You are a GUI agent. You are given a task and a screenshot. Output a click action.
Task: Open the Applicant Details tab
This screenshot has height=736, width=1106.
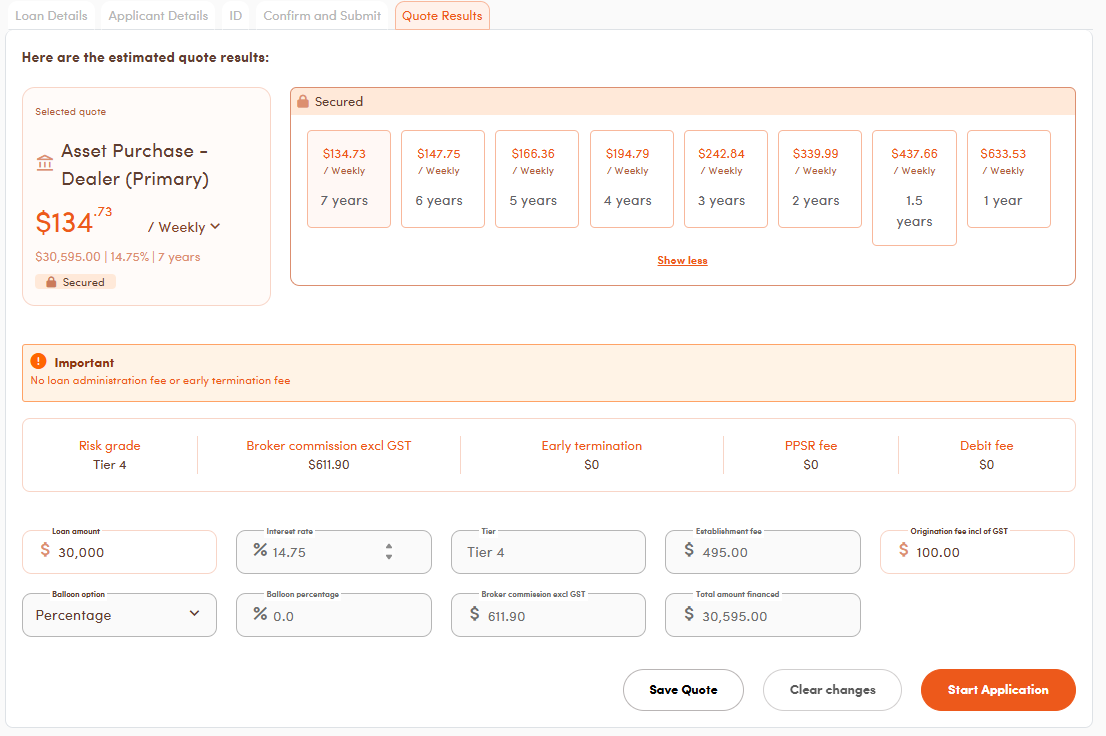pos(158,16)
